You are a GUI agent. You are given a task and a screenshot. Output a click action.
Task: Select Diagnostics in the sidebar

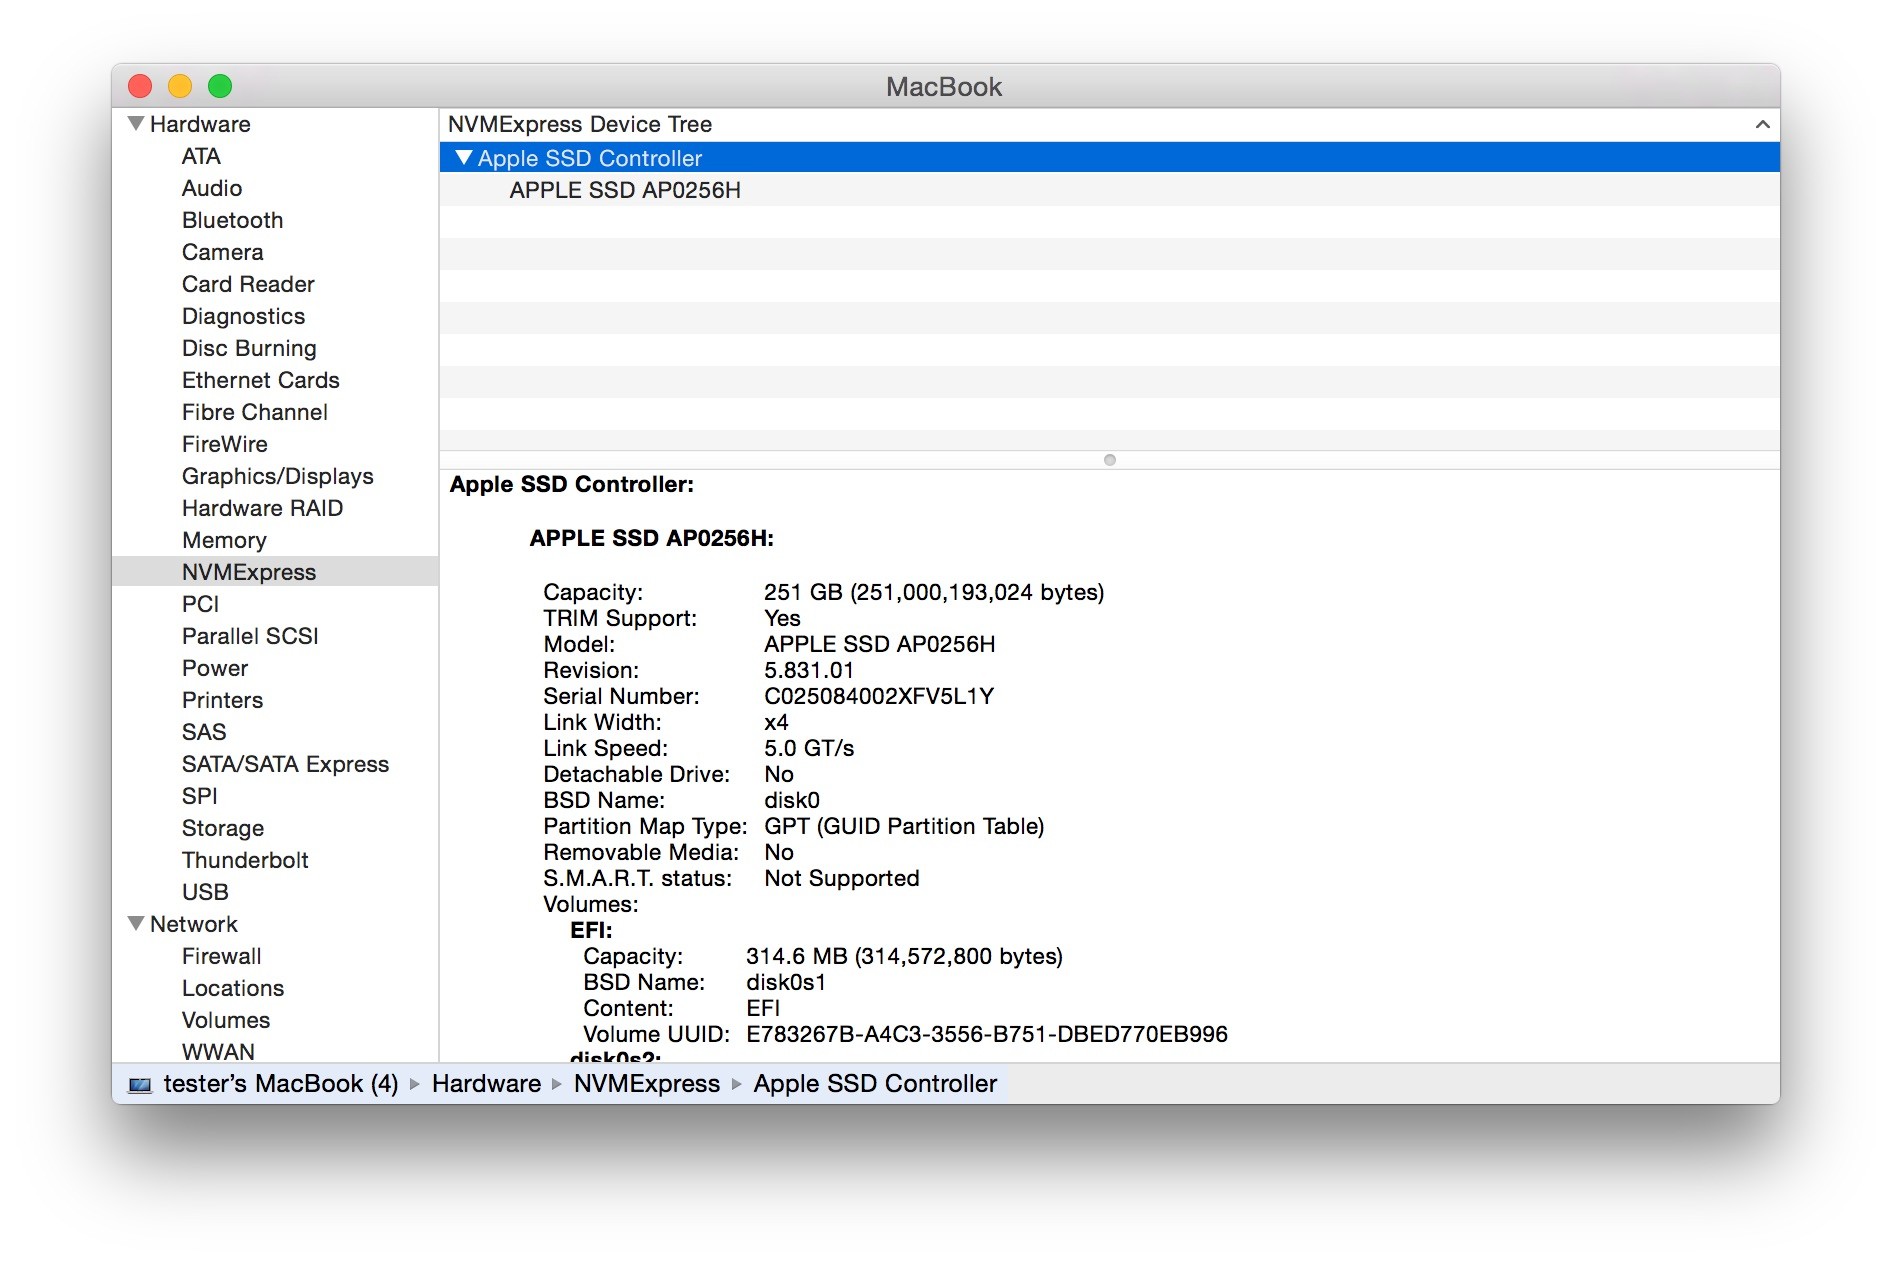(243, 316)
